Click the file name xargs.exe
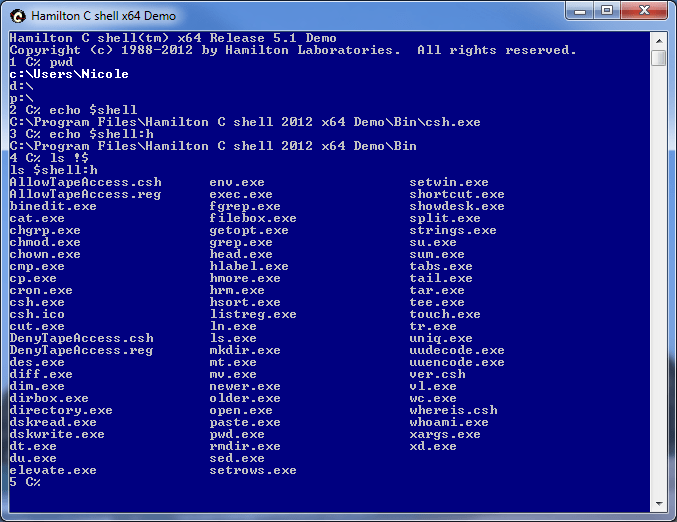Image resolution: width=677 pixels, height=522 pixels. [445, 435]
